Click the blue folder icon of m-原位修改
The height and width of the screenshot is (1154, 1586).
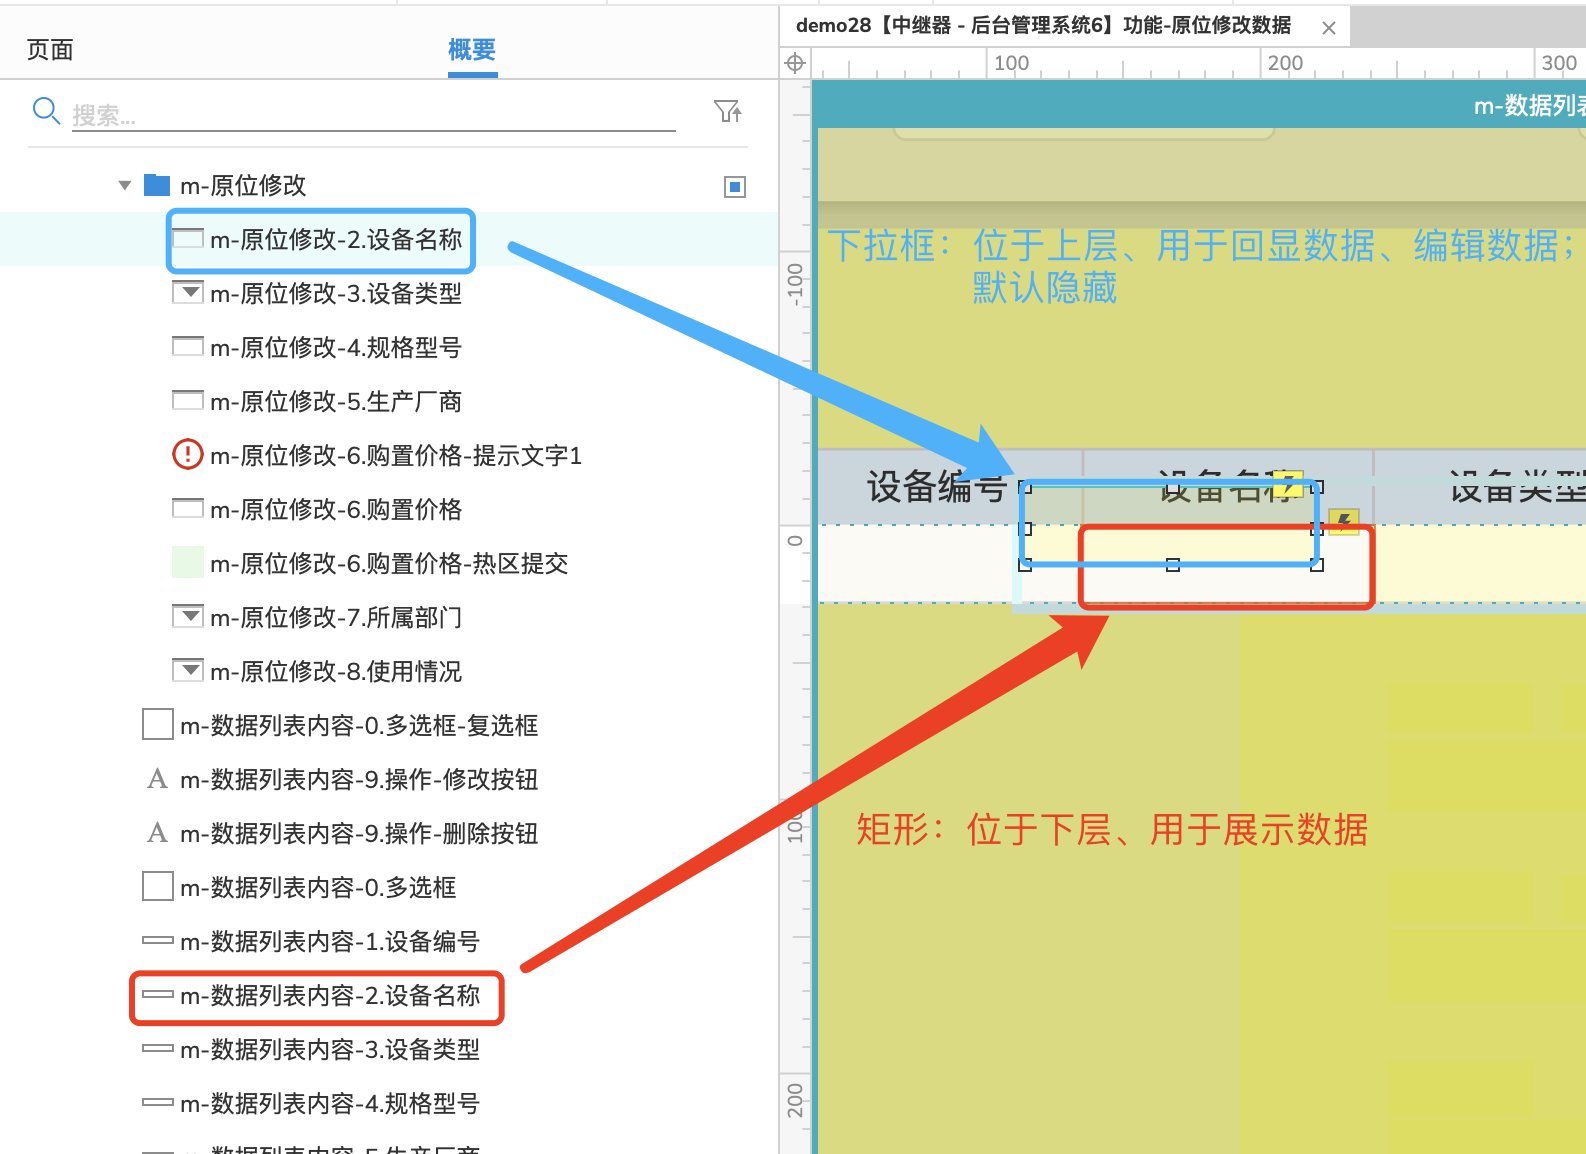157,185
